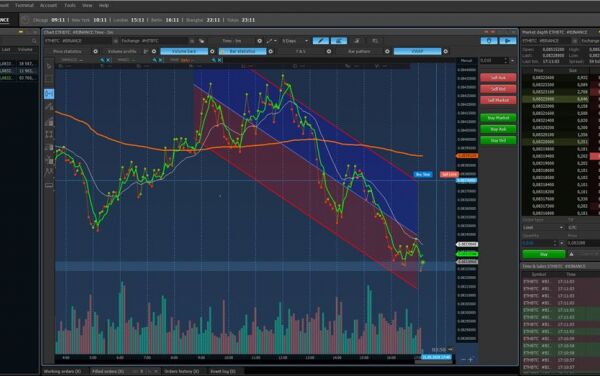Click the order quantity field above Sell Ask

491,60
